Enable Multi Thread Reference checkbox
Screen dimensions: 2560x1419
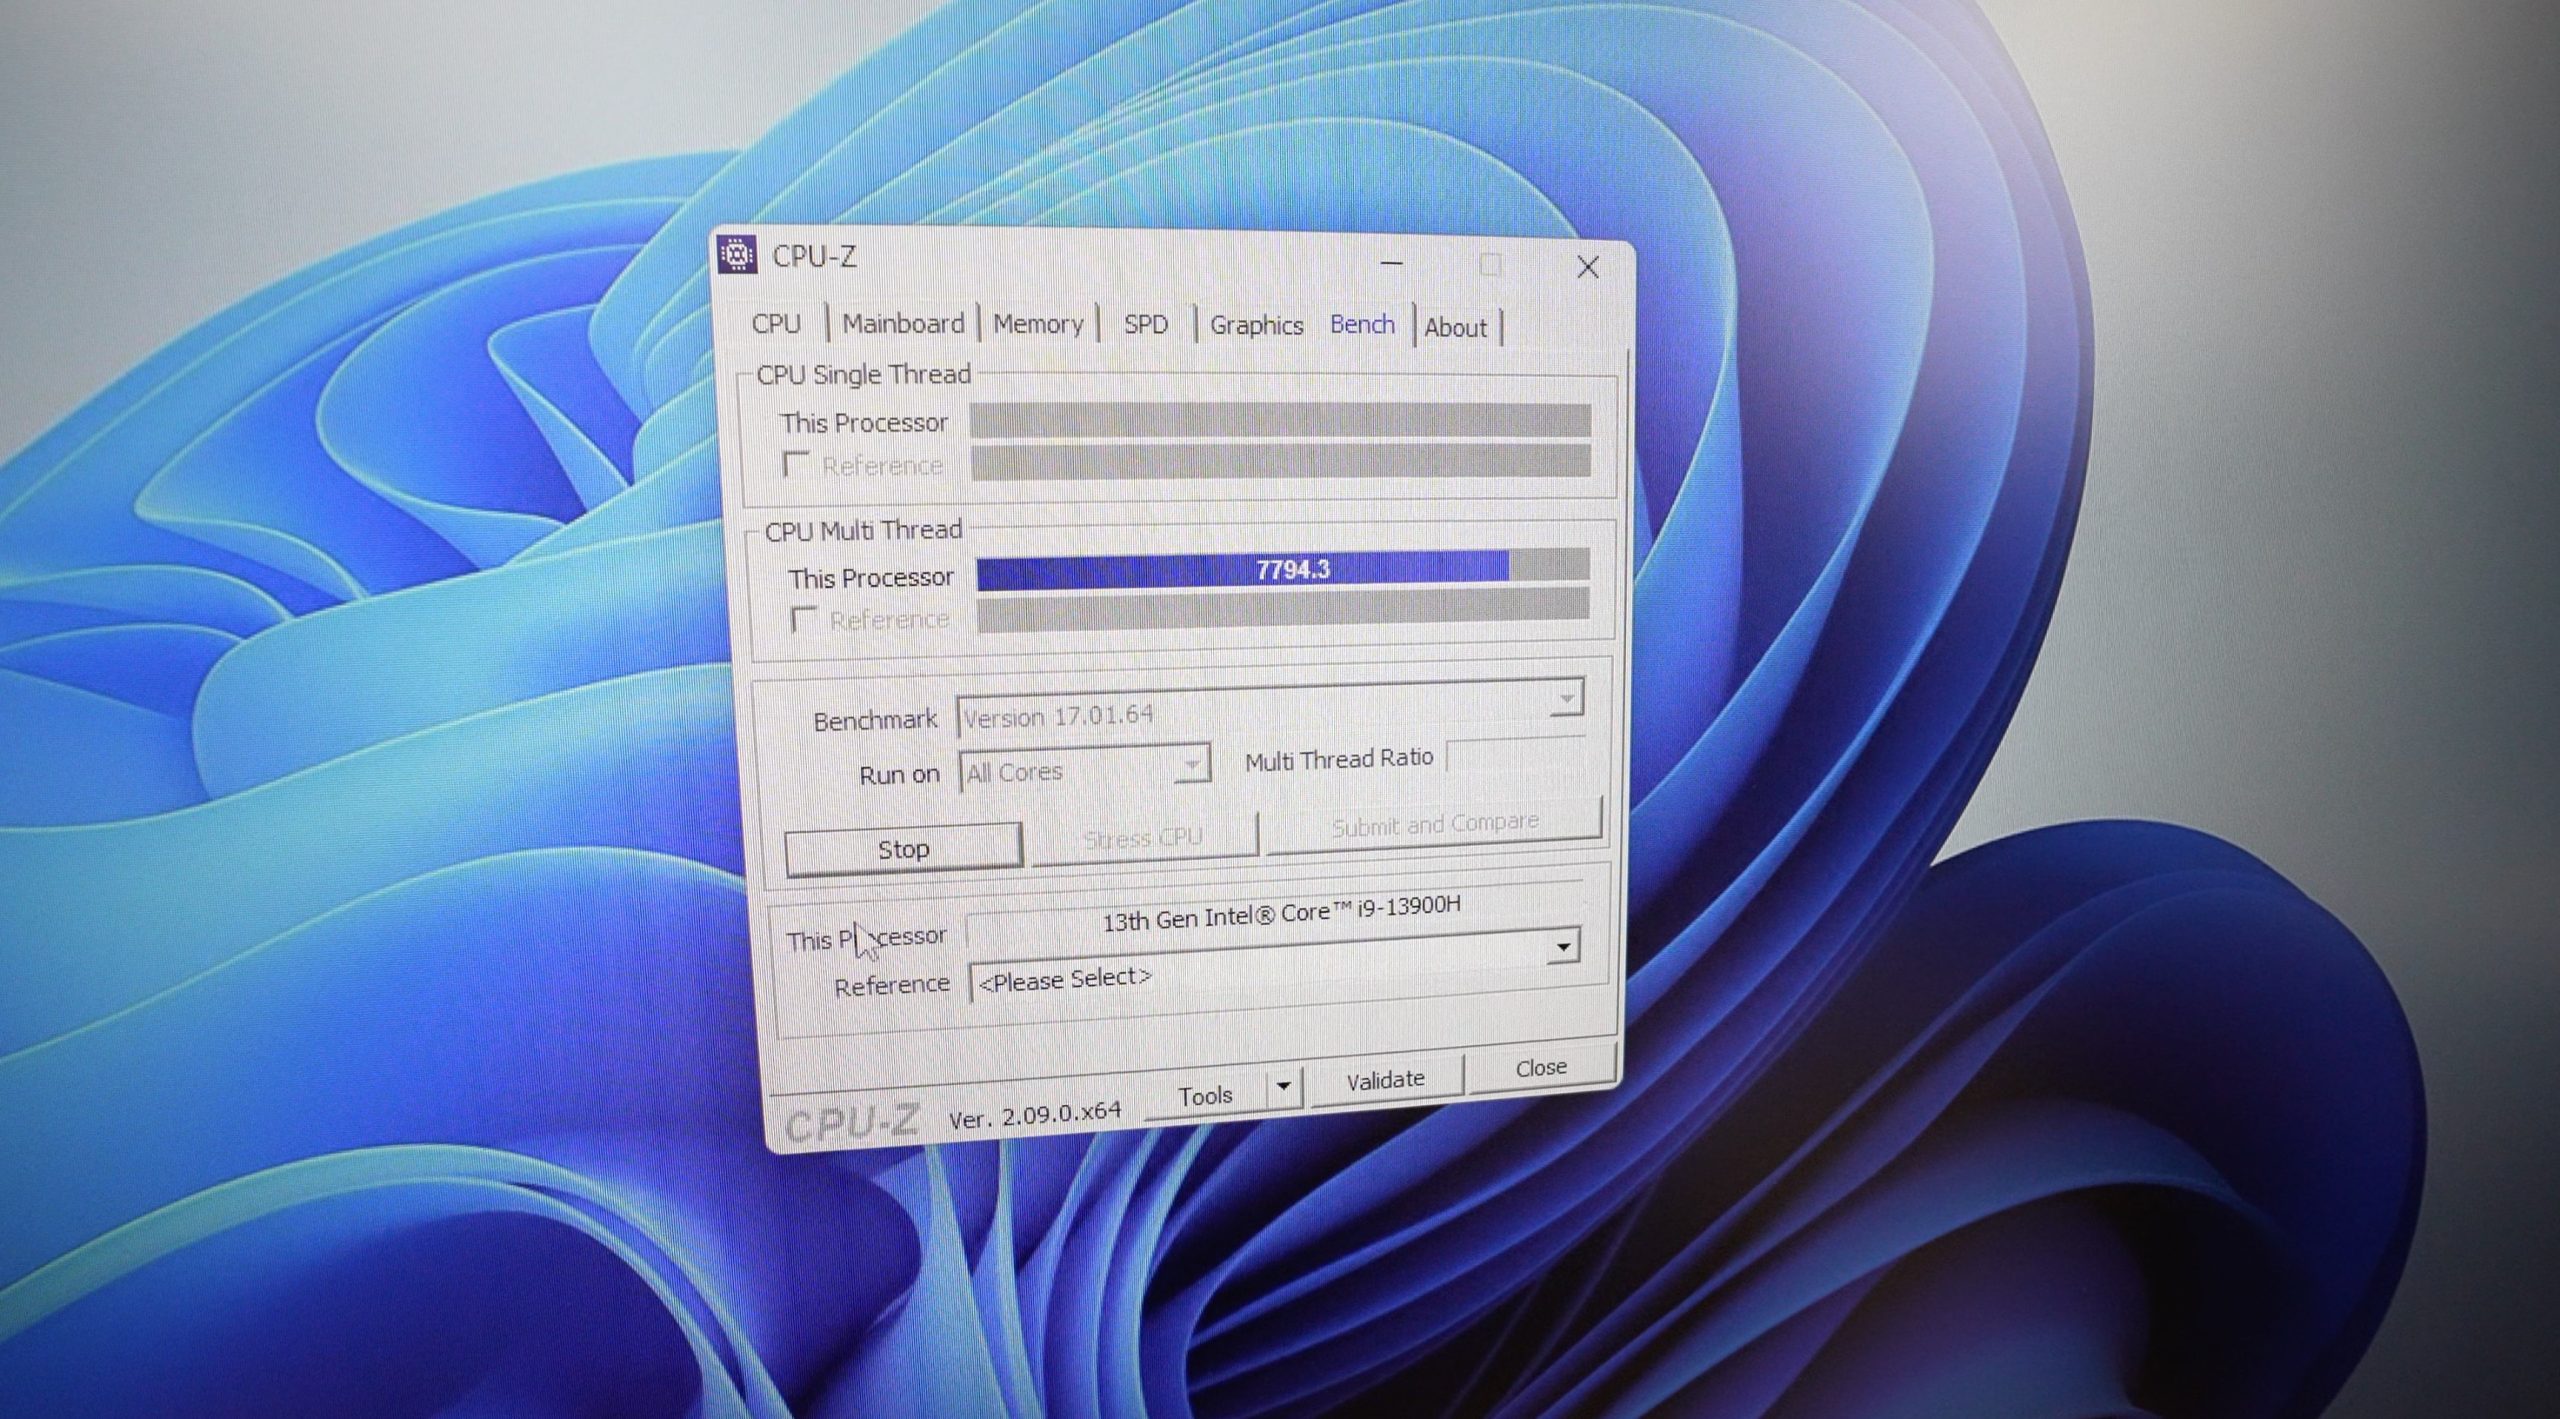coord(803,619)
